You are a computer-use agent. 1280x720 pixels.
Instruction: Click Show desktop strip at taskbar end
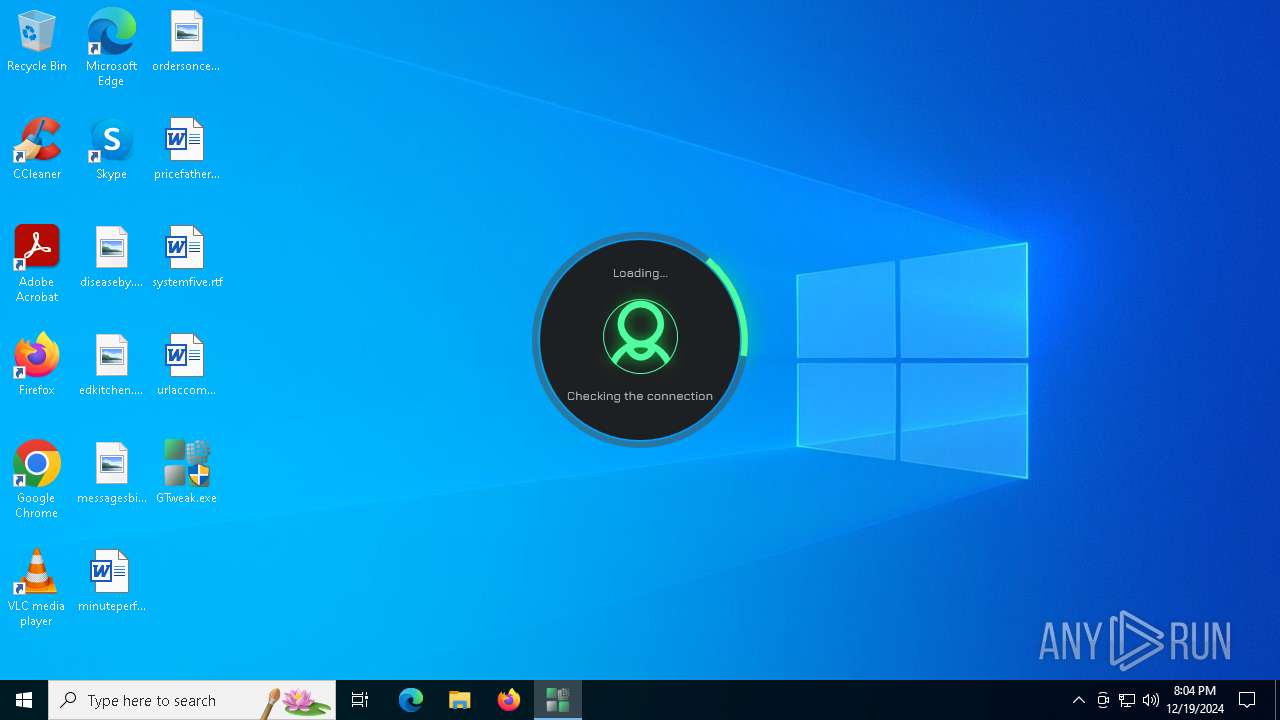[x=1277, y=700]
